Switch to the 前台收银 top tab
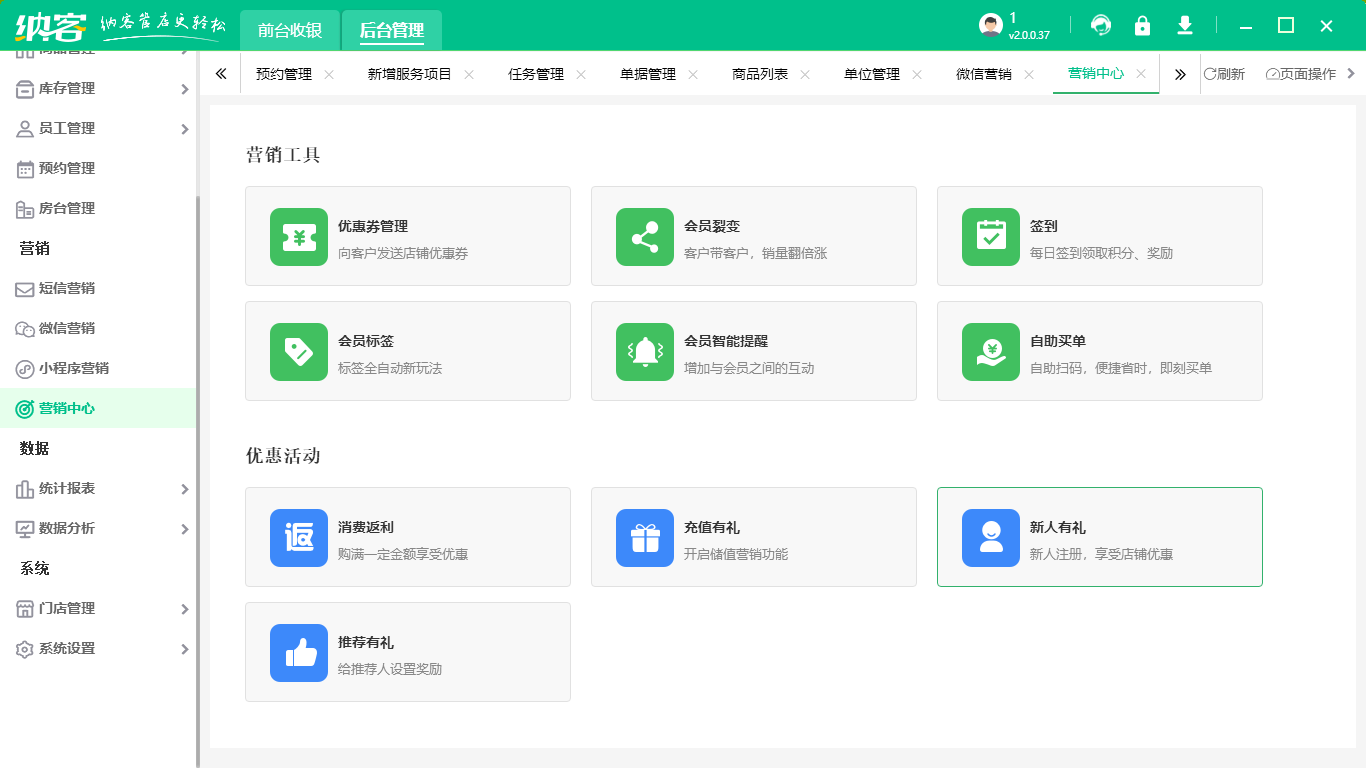Screen dimensions: 1366x768 tap(290, 30)
